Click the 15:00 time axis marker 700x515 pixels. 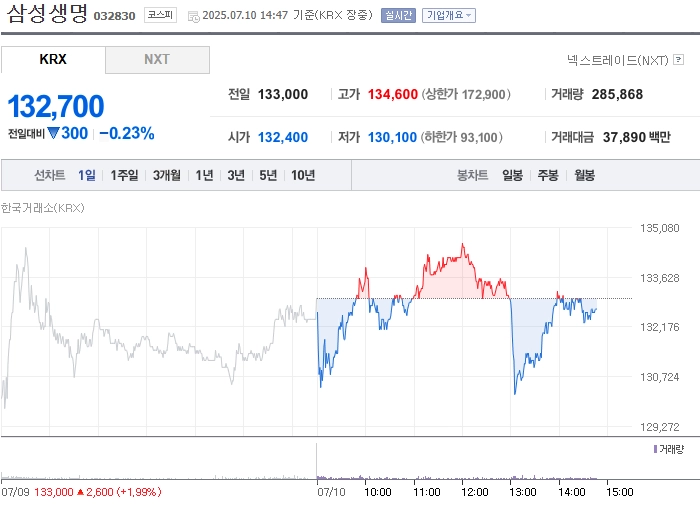coord(620,492)
